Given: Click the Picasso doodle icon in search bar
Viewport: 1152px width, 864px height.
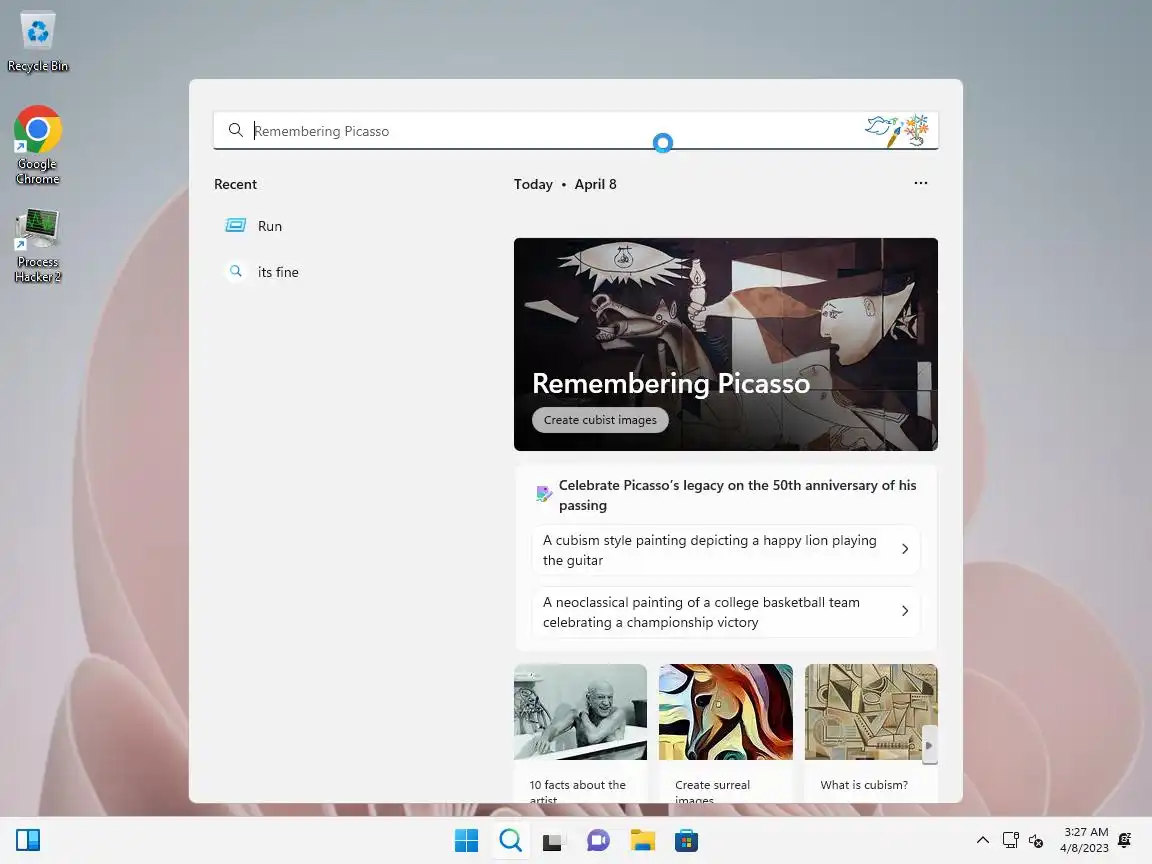Looking at the screenshot, I should coord(896,130).
